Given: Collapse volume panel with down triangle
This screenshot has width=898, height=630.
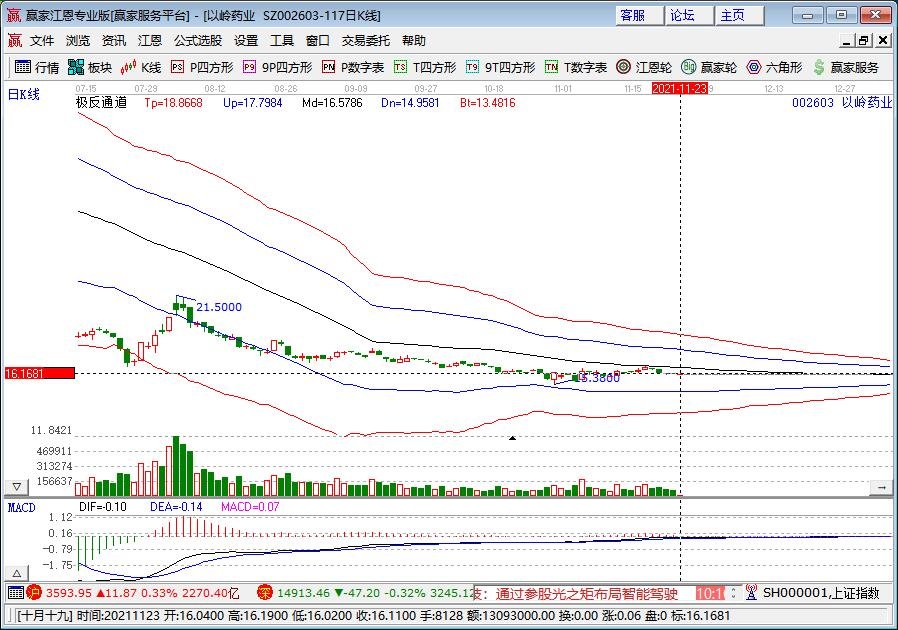Looking at the screenshot, I should point(17,487).
